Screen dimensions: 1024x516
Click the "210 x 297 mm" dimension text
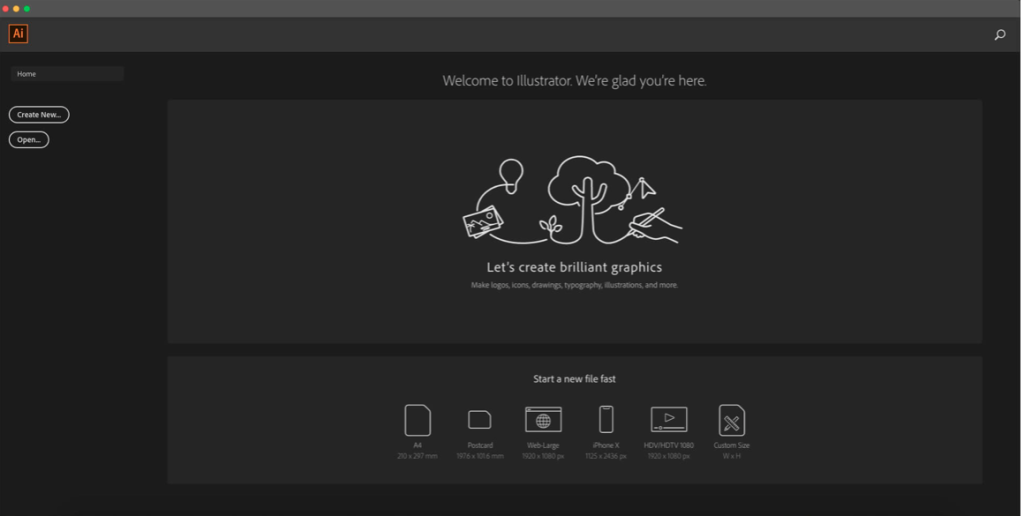tap(417, 456)
